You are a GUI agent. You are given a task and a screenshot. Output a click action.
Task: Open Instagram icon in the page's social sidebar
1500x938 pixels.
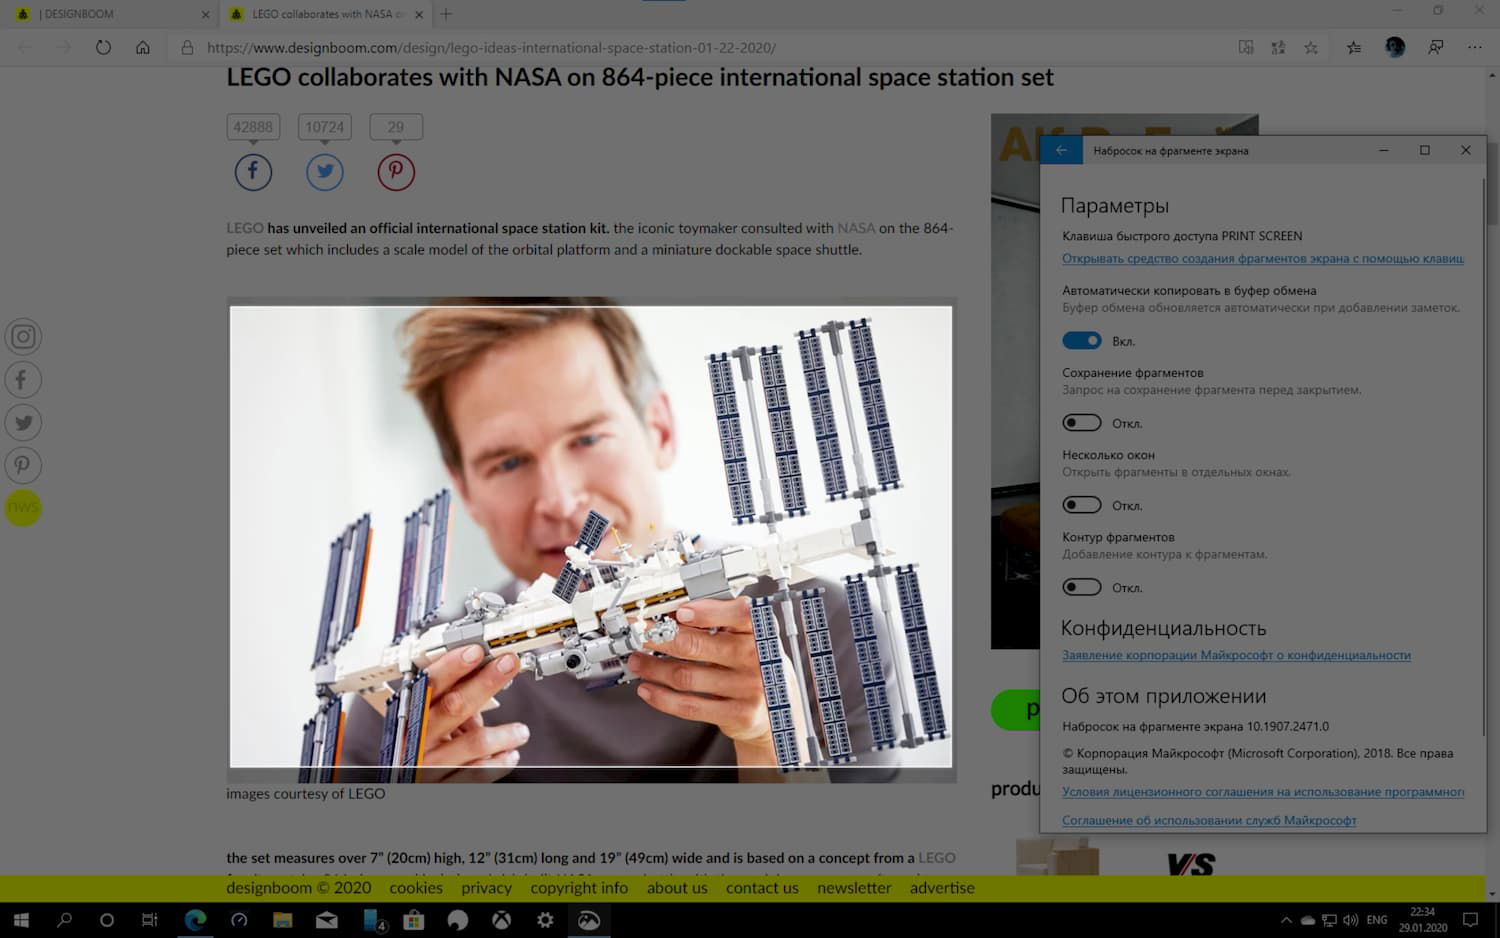pos(23,337)
